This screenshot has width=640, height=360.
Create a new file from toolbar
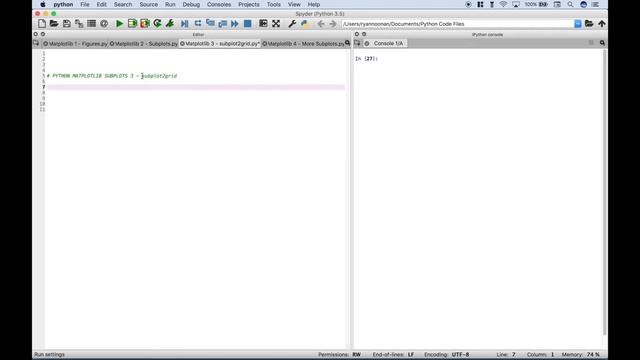[x=42, y=24]
